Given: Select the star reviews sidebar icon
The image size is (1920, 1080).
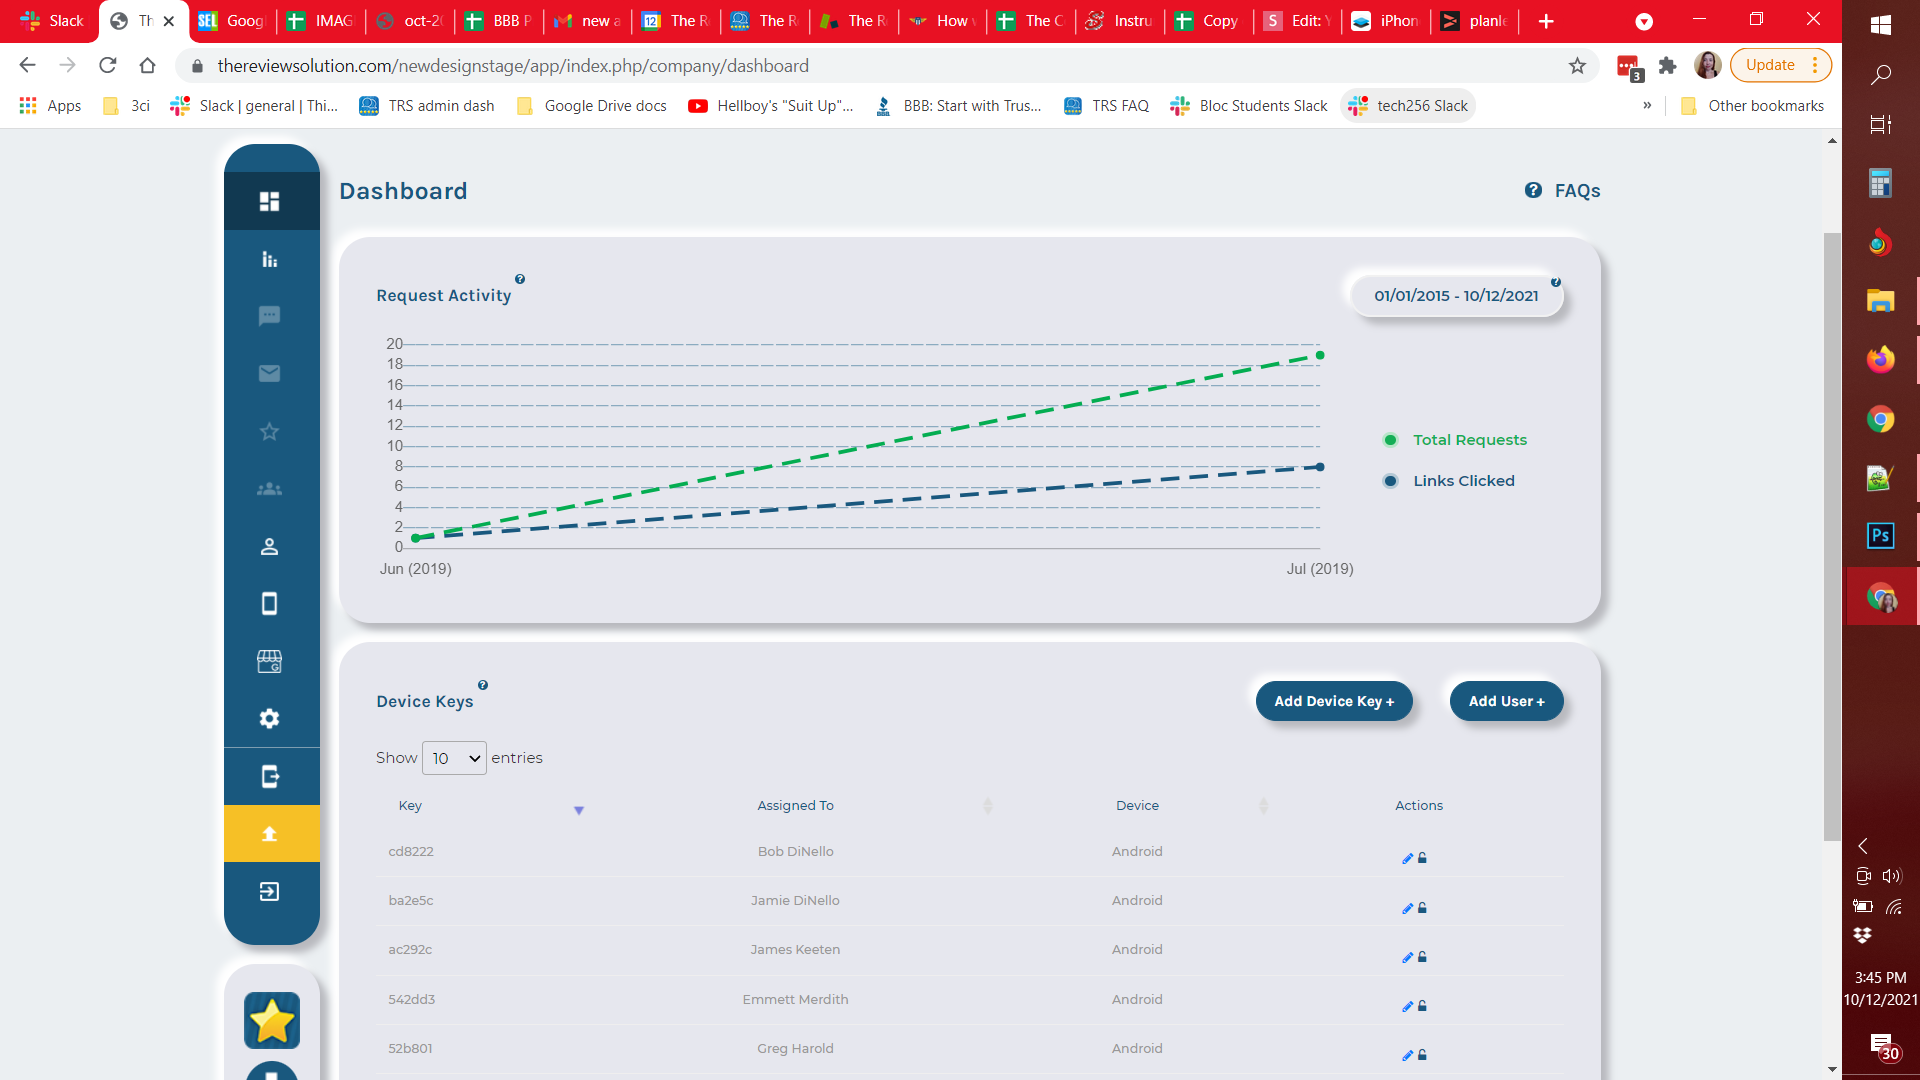Looking at the screenshot, I should (269, 432).
